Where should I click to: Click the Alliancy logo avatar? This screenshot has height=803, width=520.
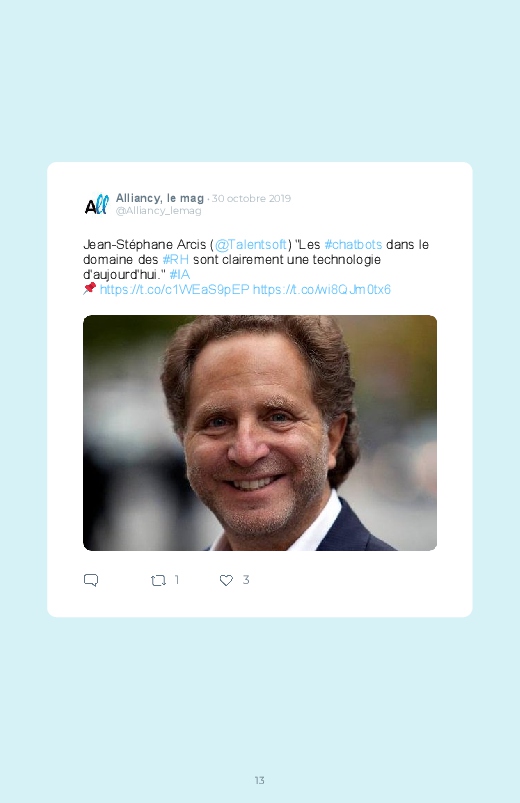tap(96, 204)
